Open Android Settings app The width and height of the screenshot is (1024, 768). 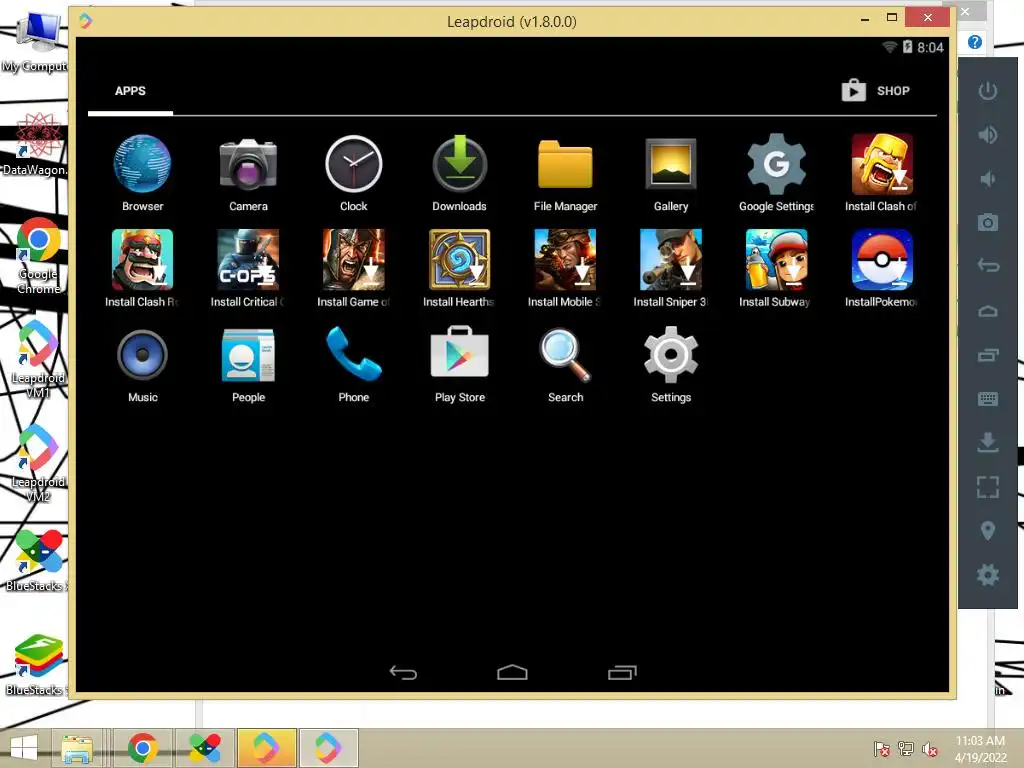pos(671,355)
